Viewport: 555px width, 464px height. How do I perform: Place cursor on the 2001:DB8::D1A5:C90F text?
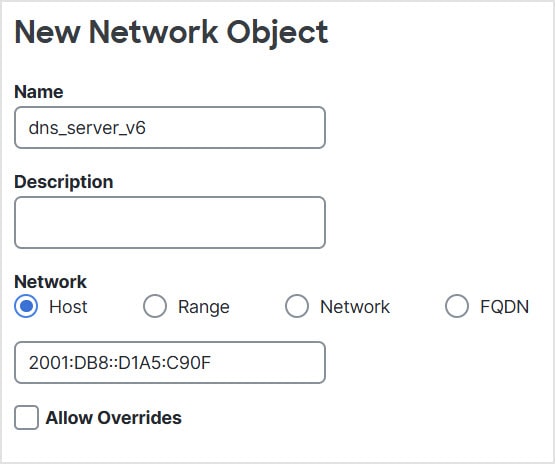point(120,363)
